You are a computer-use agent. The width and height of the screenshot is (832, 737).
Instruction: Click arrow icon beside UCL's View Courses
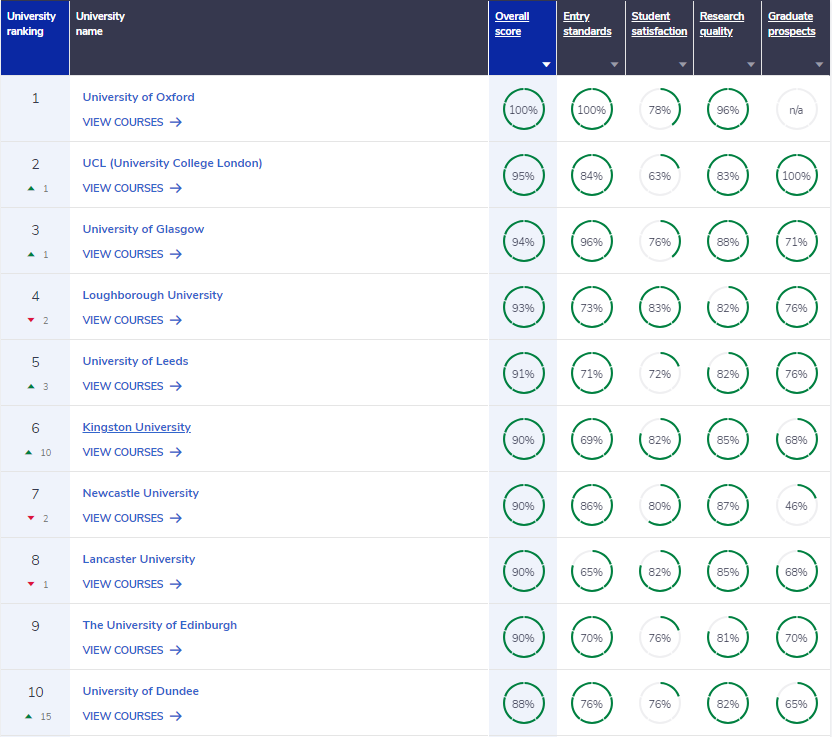point(176,188)
